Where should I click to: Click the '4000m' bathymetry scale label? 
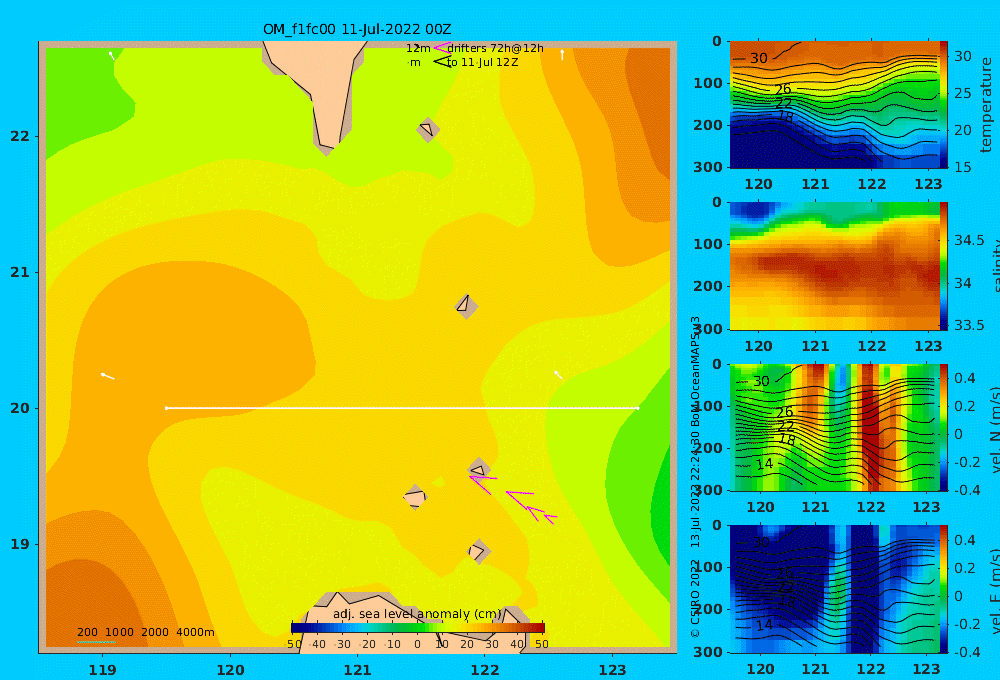195,632
